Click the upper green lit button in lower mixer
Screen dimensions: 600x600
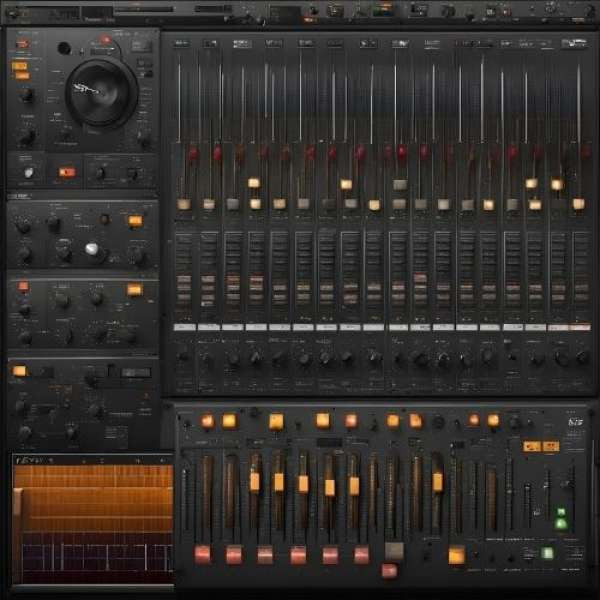(x=561, y=513)
